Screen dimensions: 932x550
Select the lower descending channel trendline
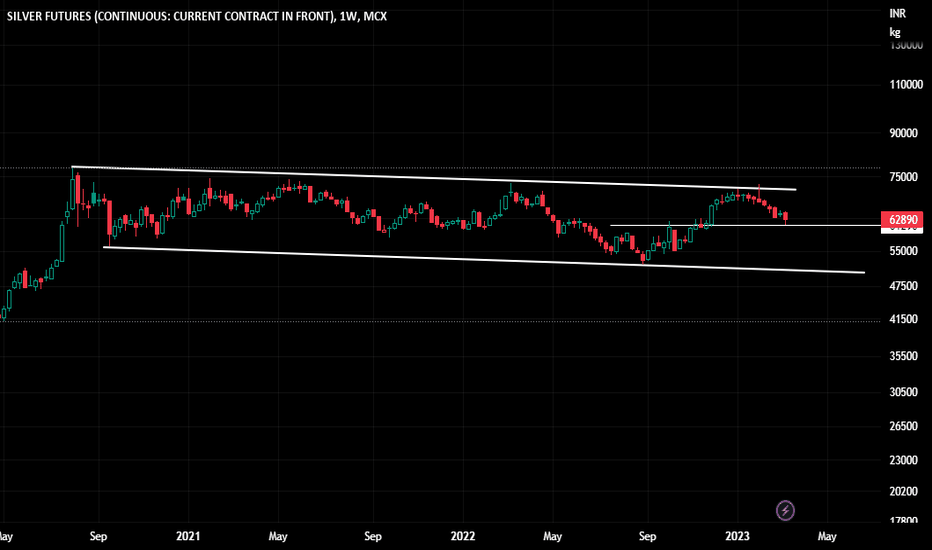point(484,260)
